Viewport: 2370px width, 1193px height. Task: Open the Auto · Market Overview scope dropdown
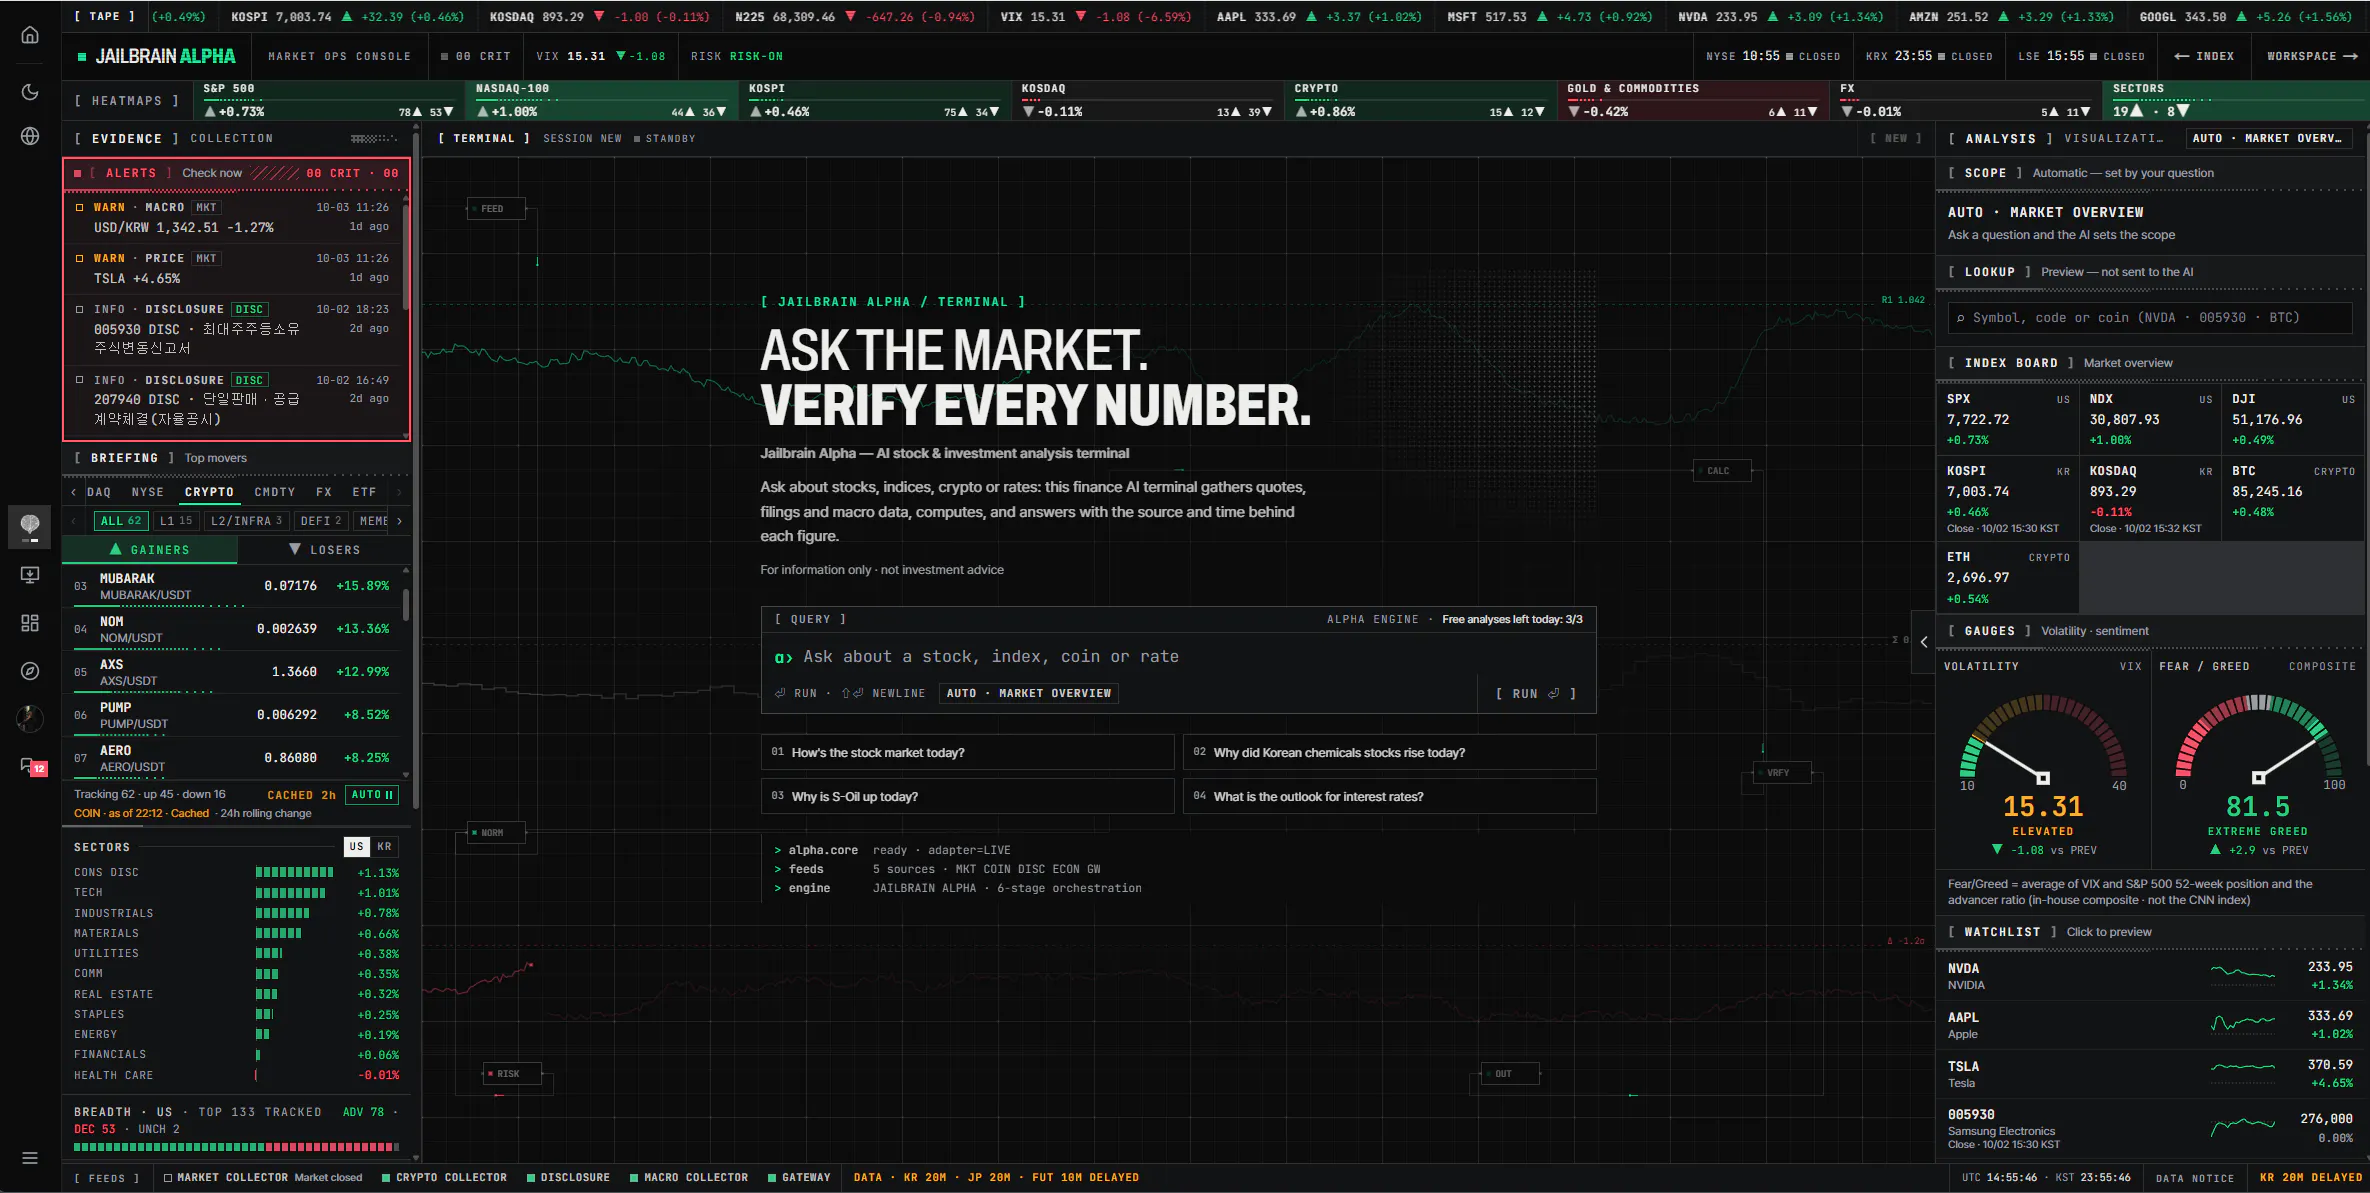pos(2267,139)
